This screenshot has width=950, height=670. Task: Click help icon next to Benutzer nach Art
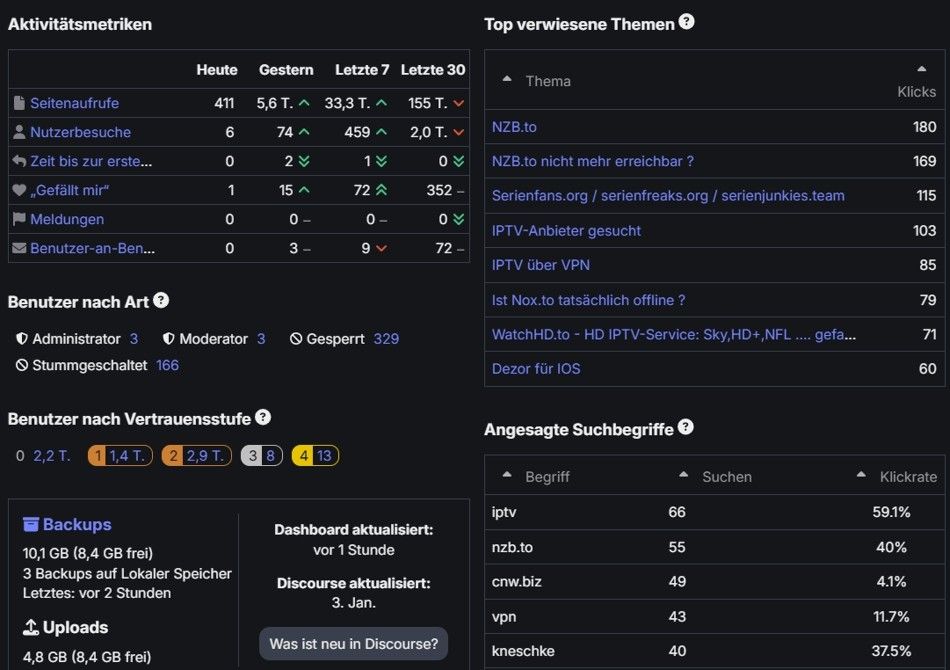click(161, 300)
